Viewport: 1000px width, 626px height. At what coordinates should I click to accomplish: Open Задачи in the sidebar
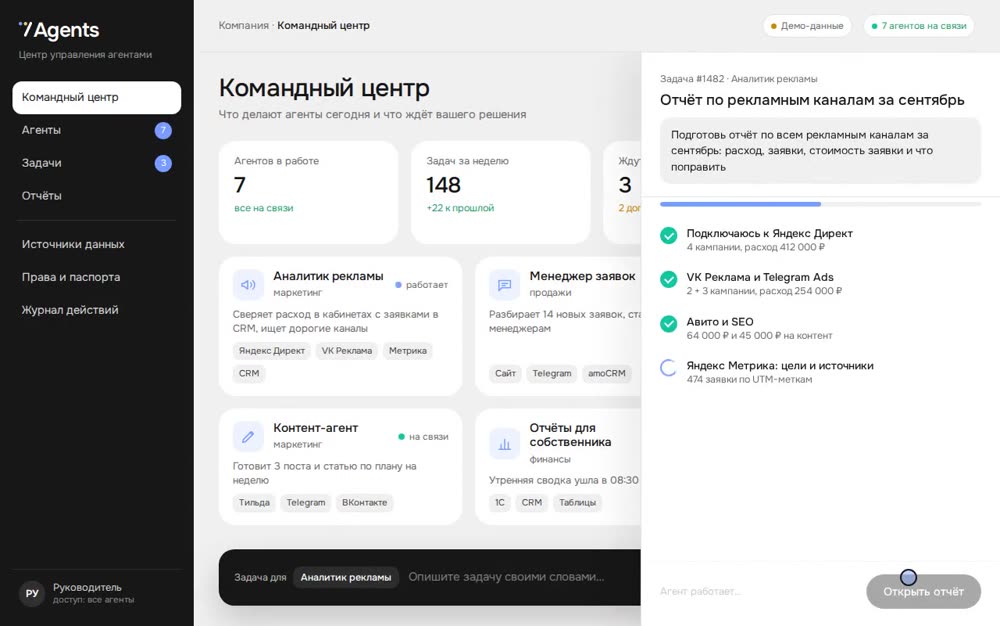click(96, 163)
